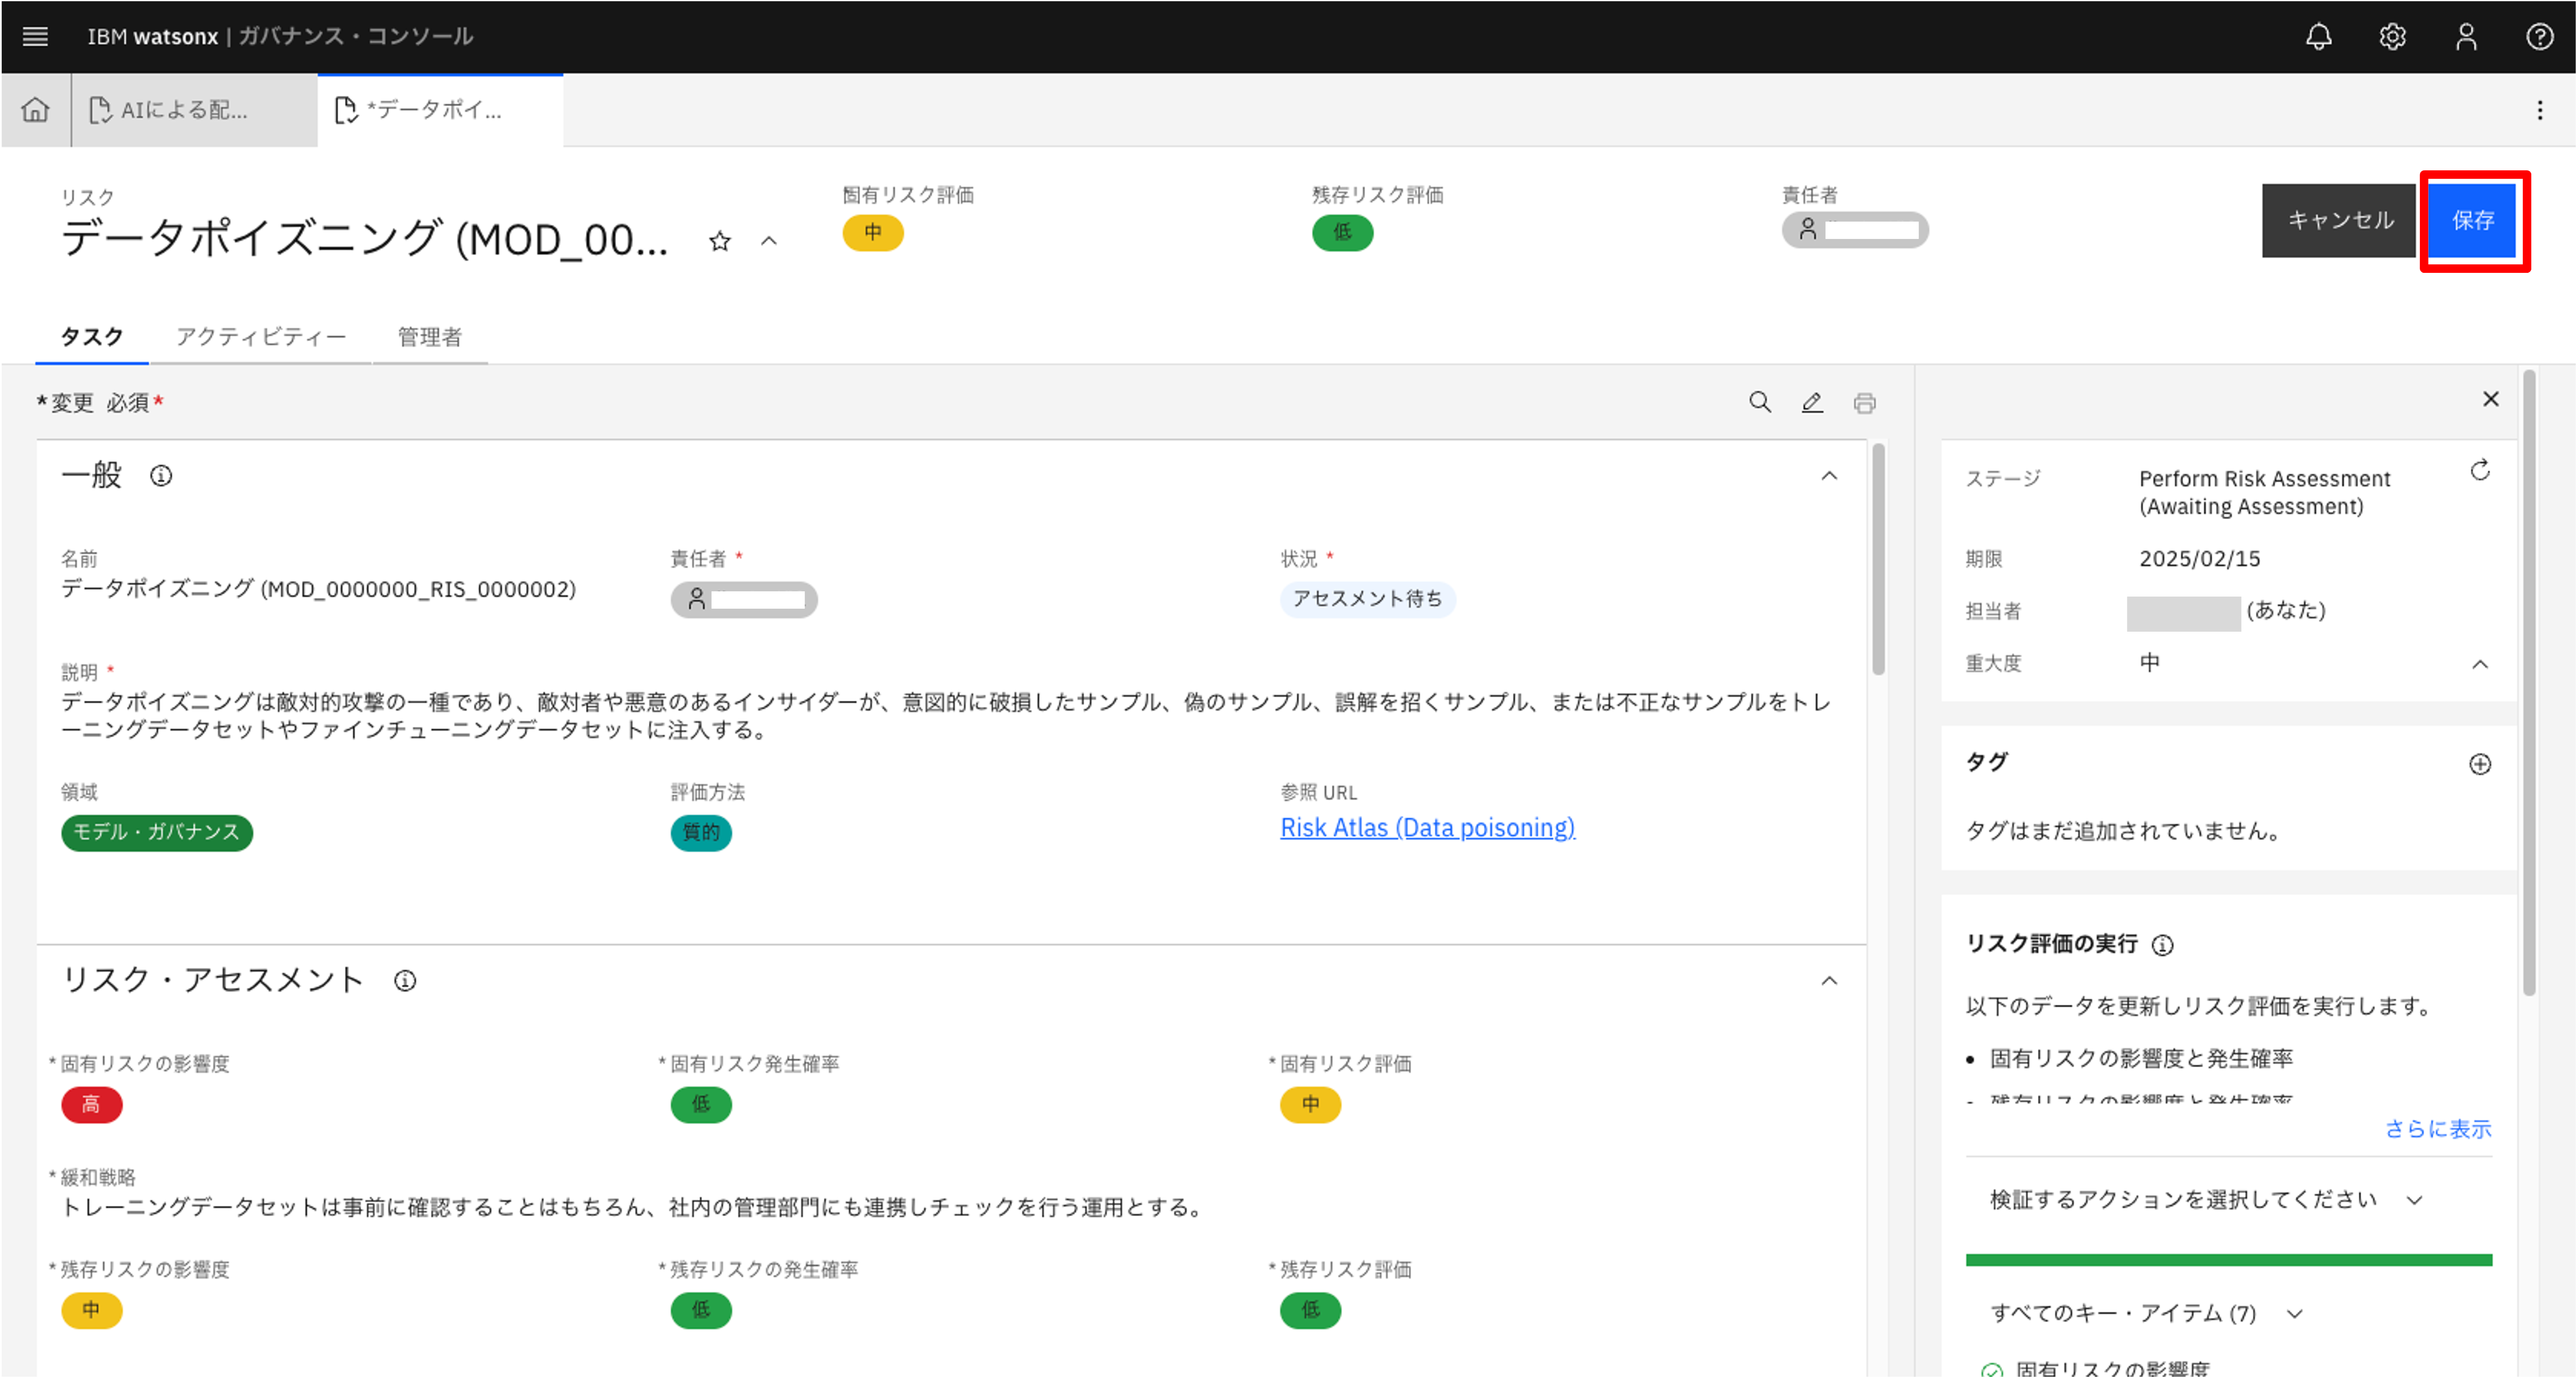Collapse the 一般 section
This screenshot has width=2576, height=1378.
click(x=1829, y=476)
